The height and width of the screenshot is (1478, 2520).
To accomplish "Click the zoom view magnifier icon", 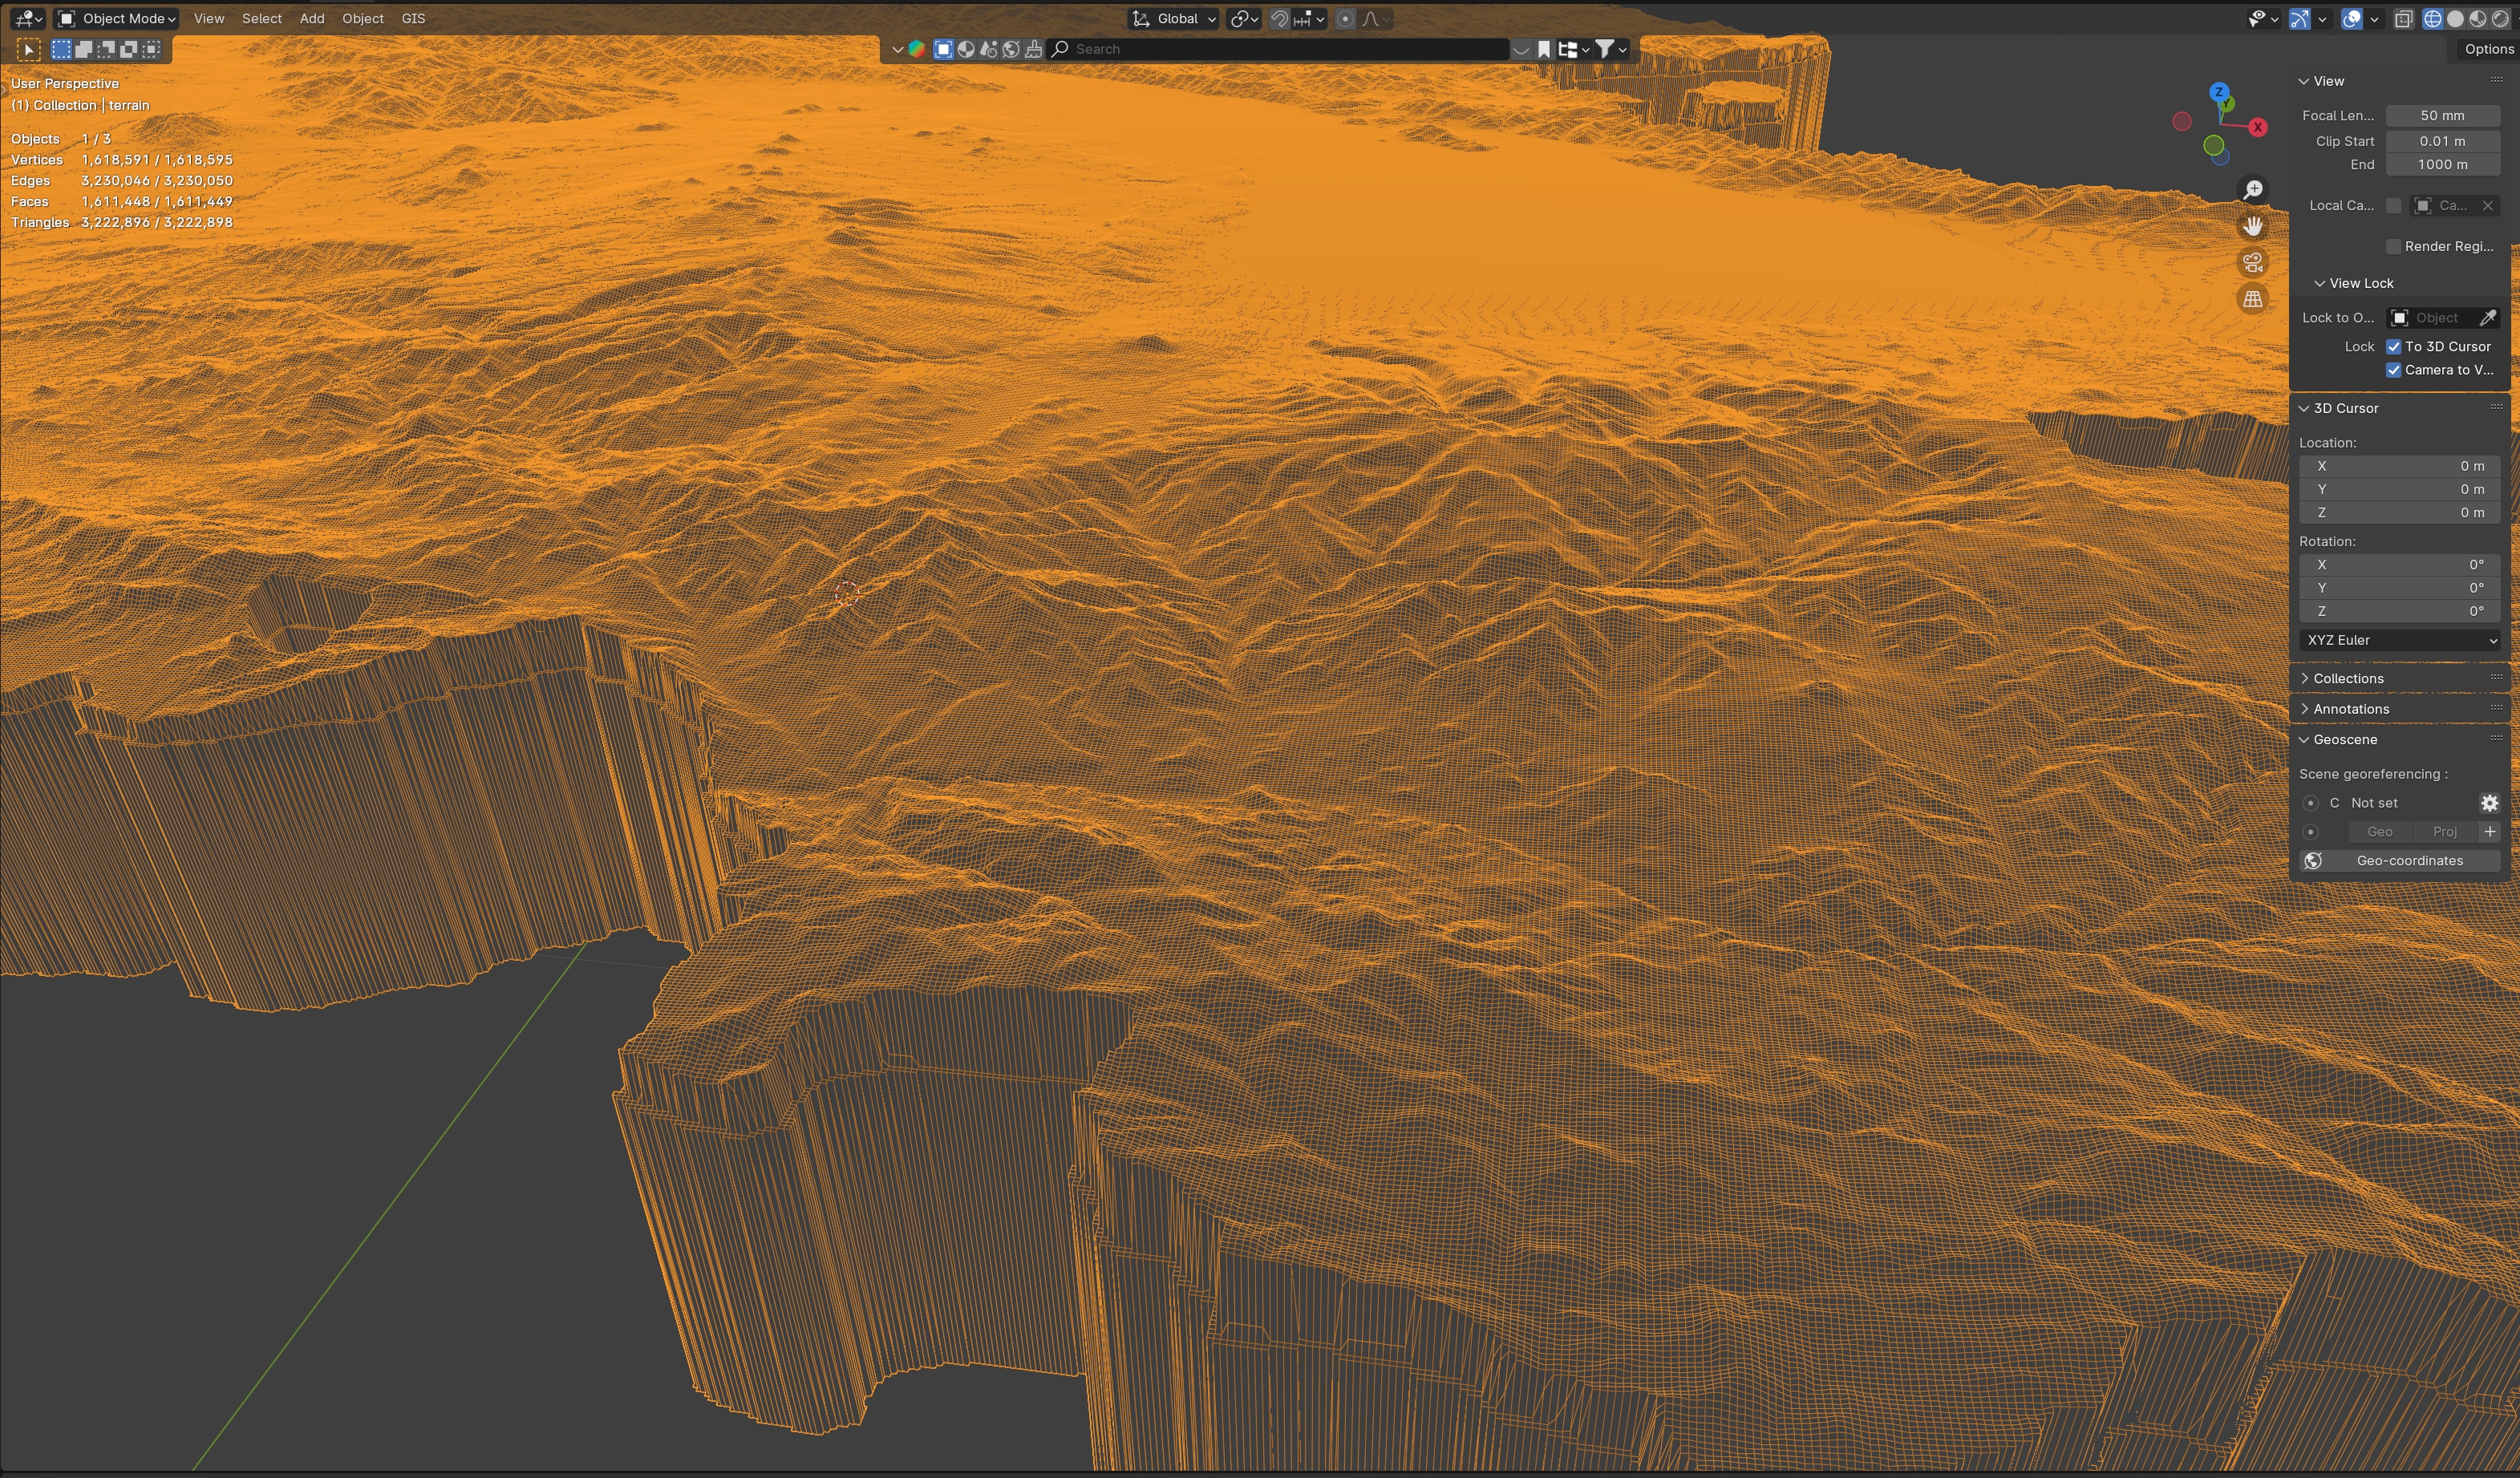I will tap(2252, 190).
